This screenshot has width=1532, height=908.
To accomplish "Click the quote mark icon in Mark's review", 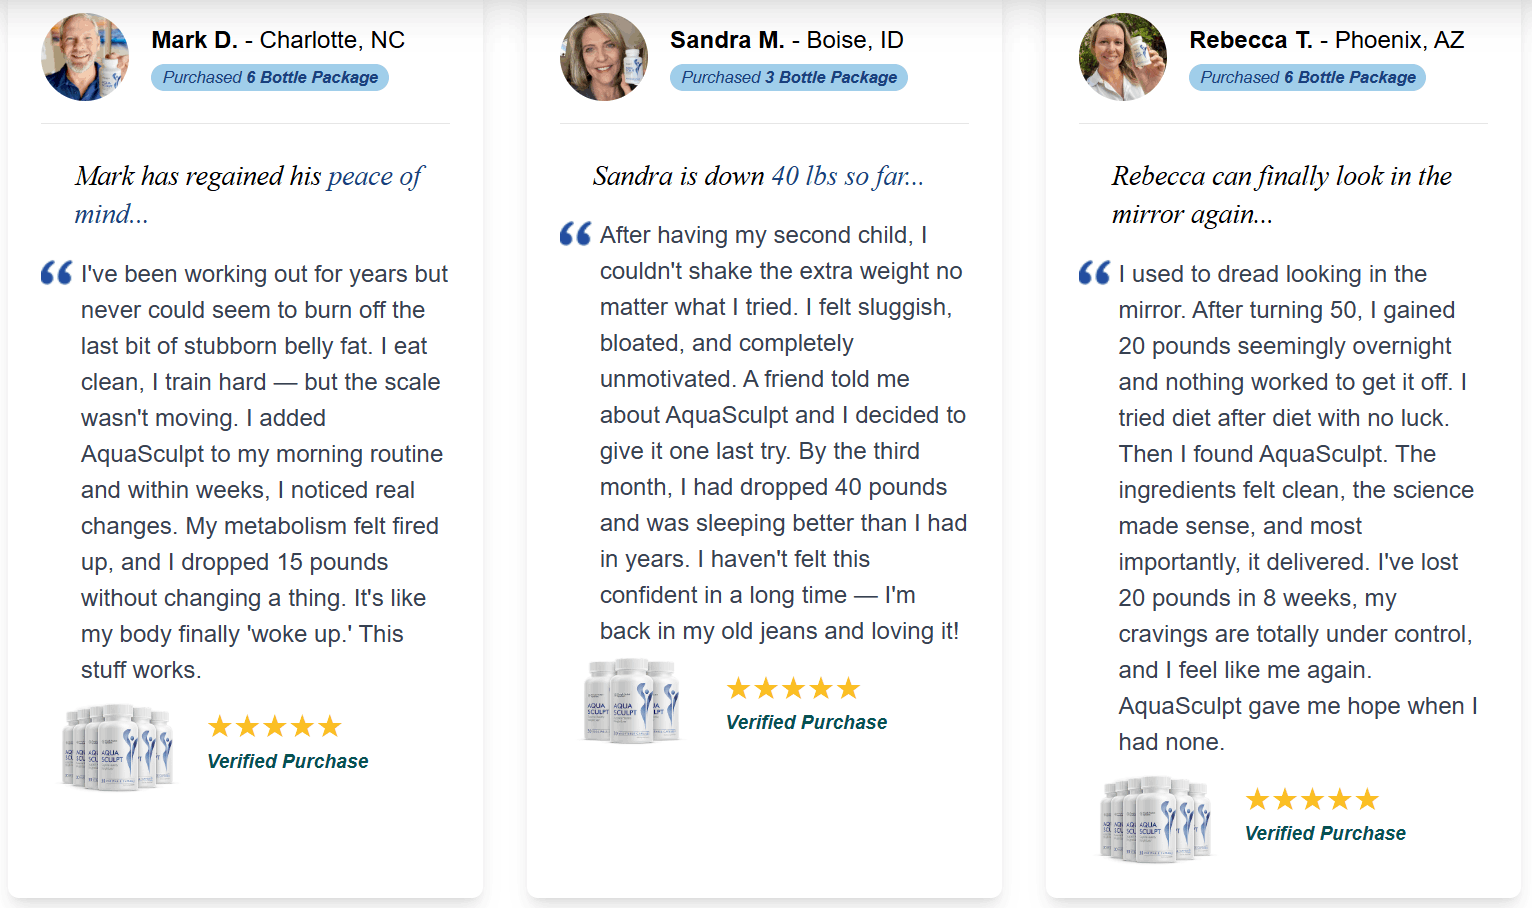I will pyautogui.click(x=56, y=273).
